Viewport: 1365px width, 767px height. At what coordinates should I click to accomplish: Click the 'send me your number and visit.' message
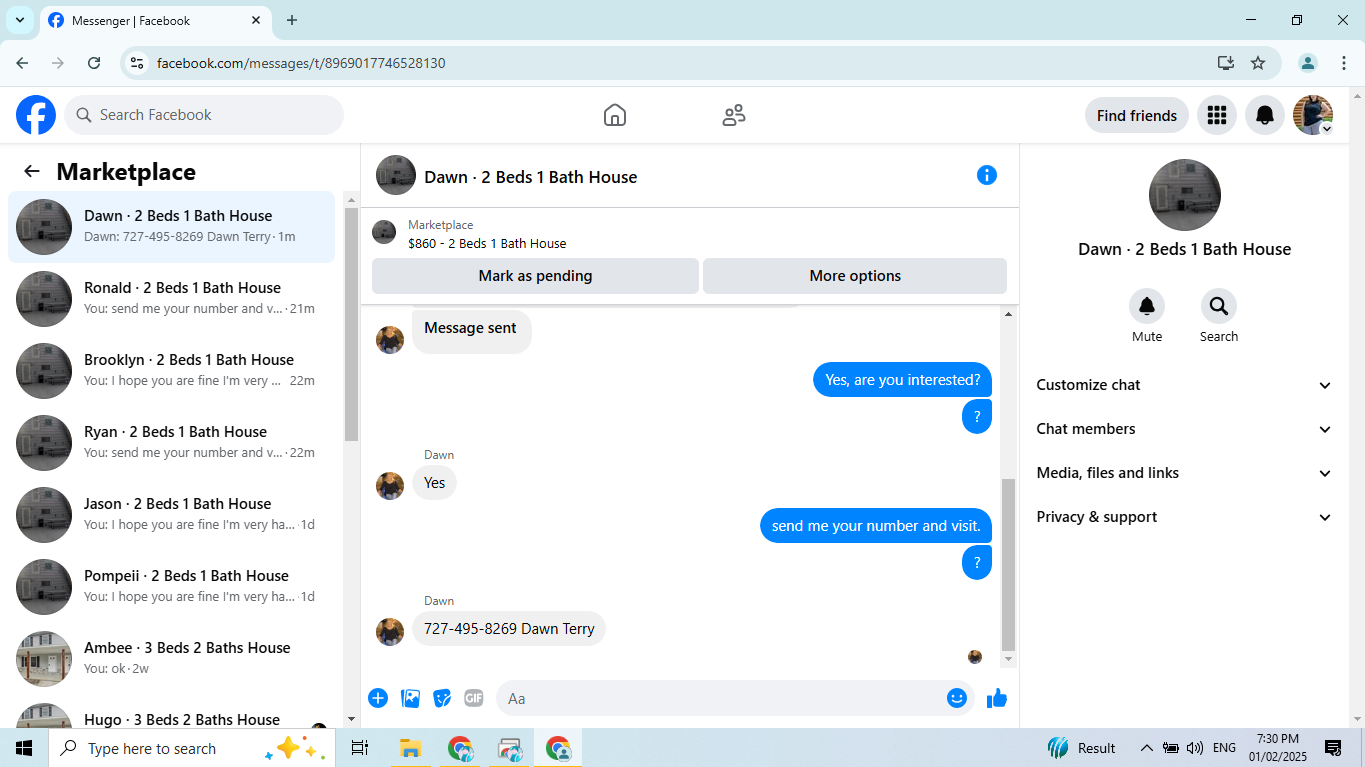876,526
